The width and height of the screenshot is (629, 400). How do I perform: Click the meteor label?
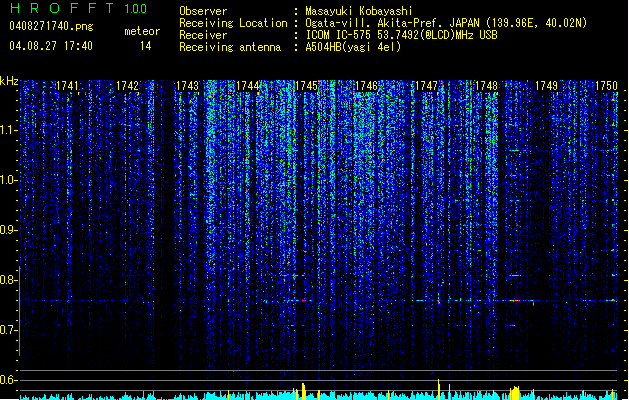(x=142, y=31)
